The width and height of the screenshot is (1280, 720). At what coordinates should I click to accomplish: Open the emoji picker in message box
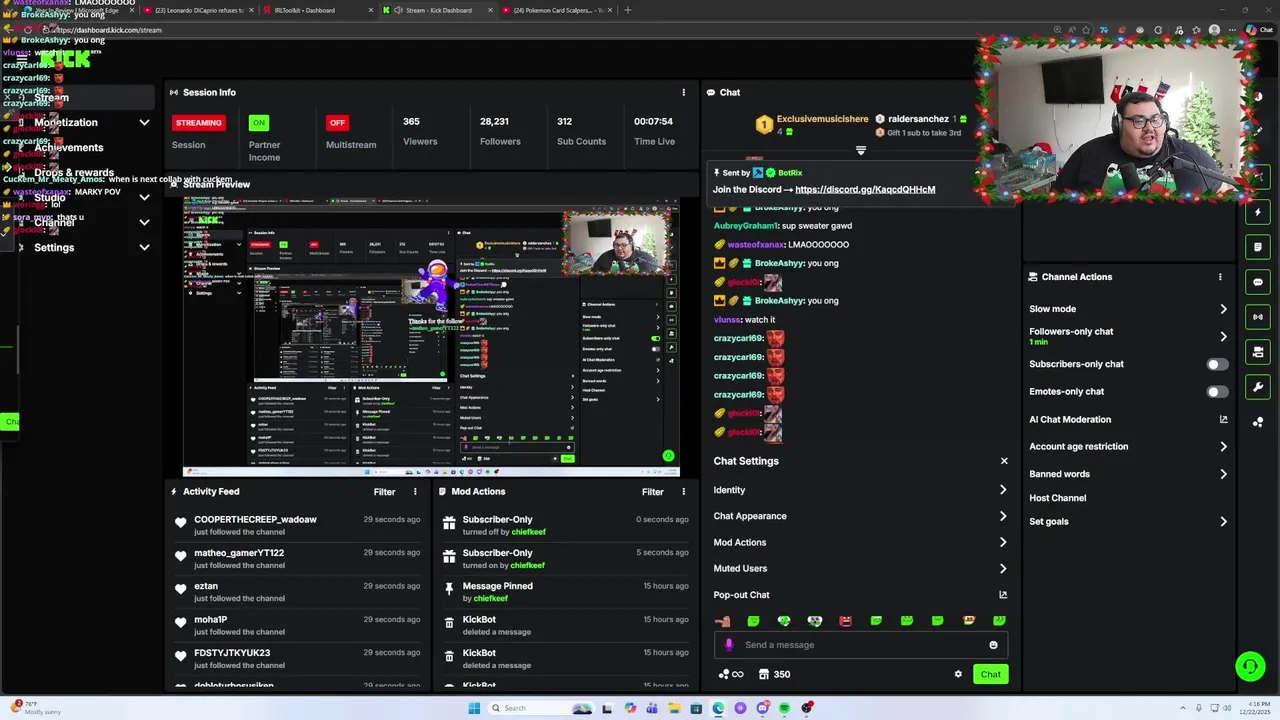[993, 645]
